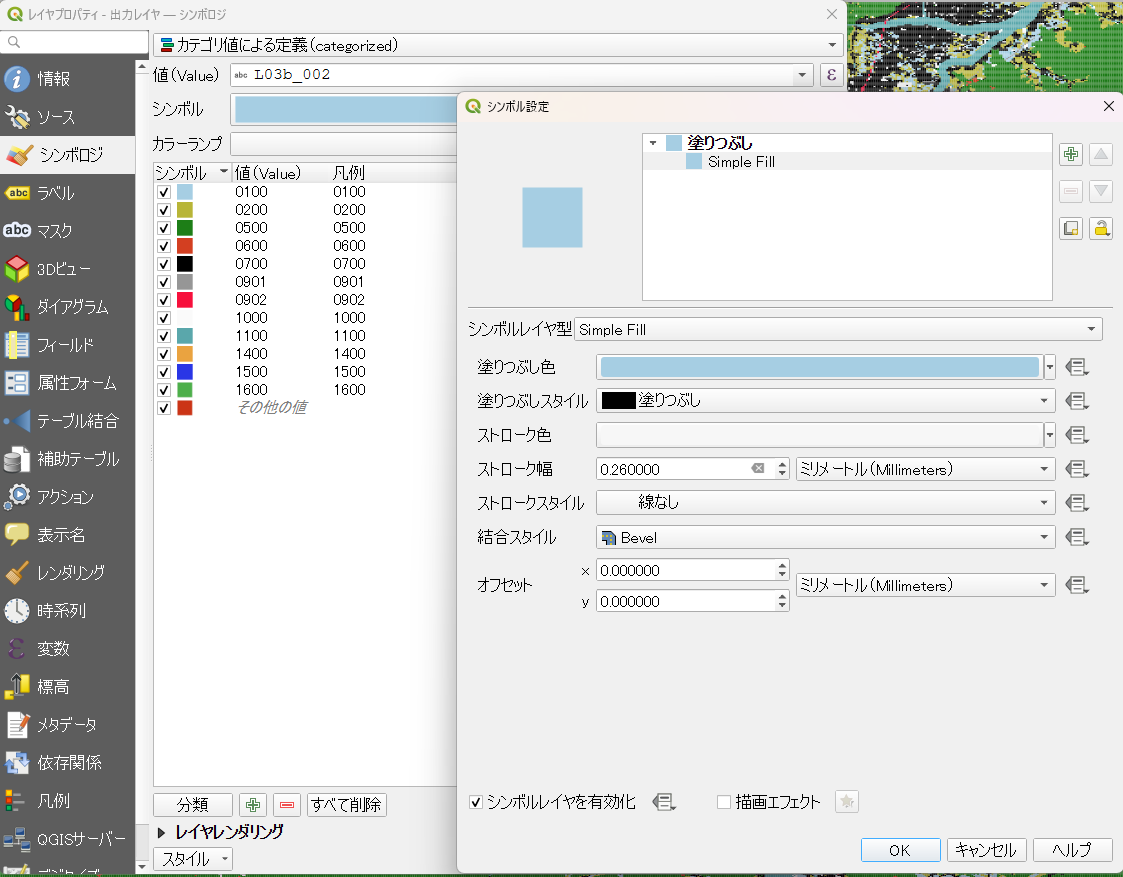
Task: Open 塗りつぶしスタイル dropdown
Action: point(825,401)
